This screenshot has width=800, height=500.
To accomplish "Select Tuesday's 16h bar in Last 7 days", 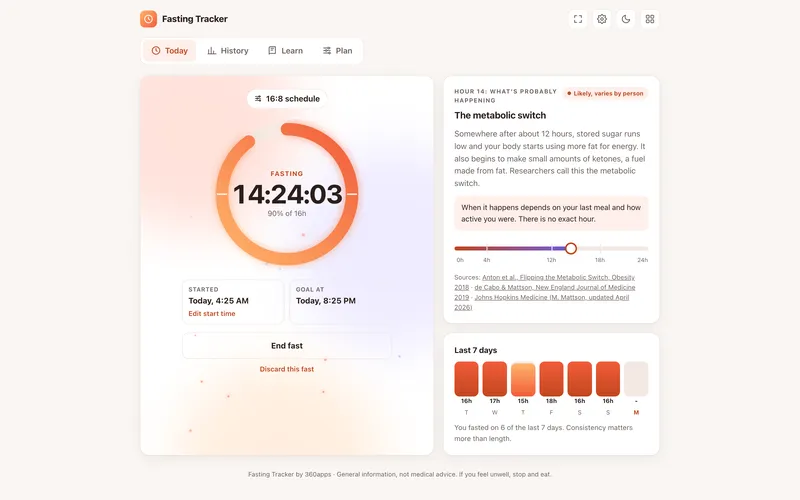I will point(466,379).
